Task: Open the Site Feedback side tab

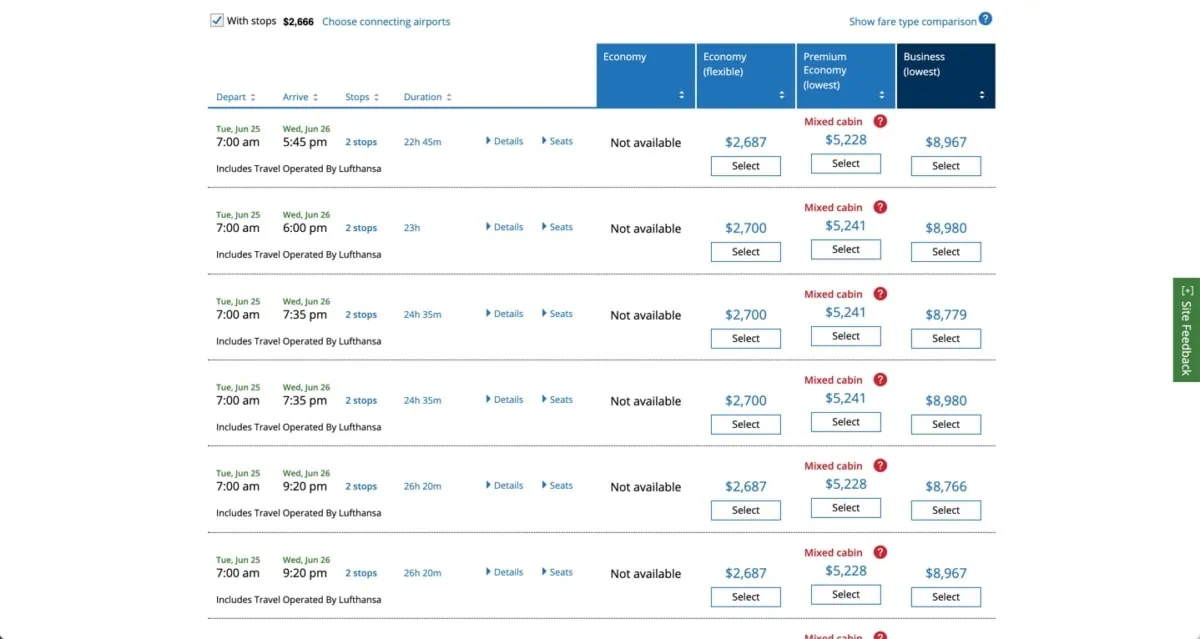Action: [x=1186, y=330]
